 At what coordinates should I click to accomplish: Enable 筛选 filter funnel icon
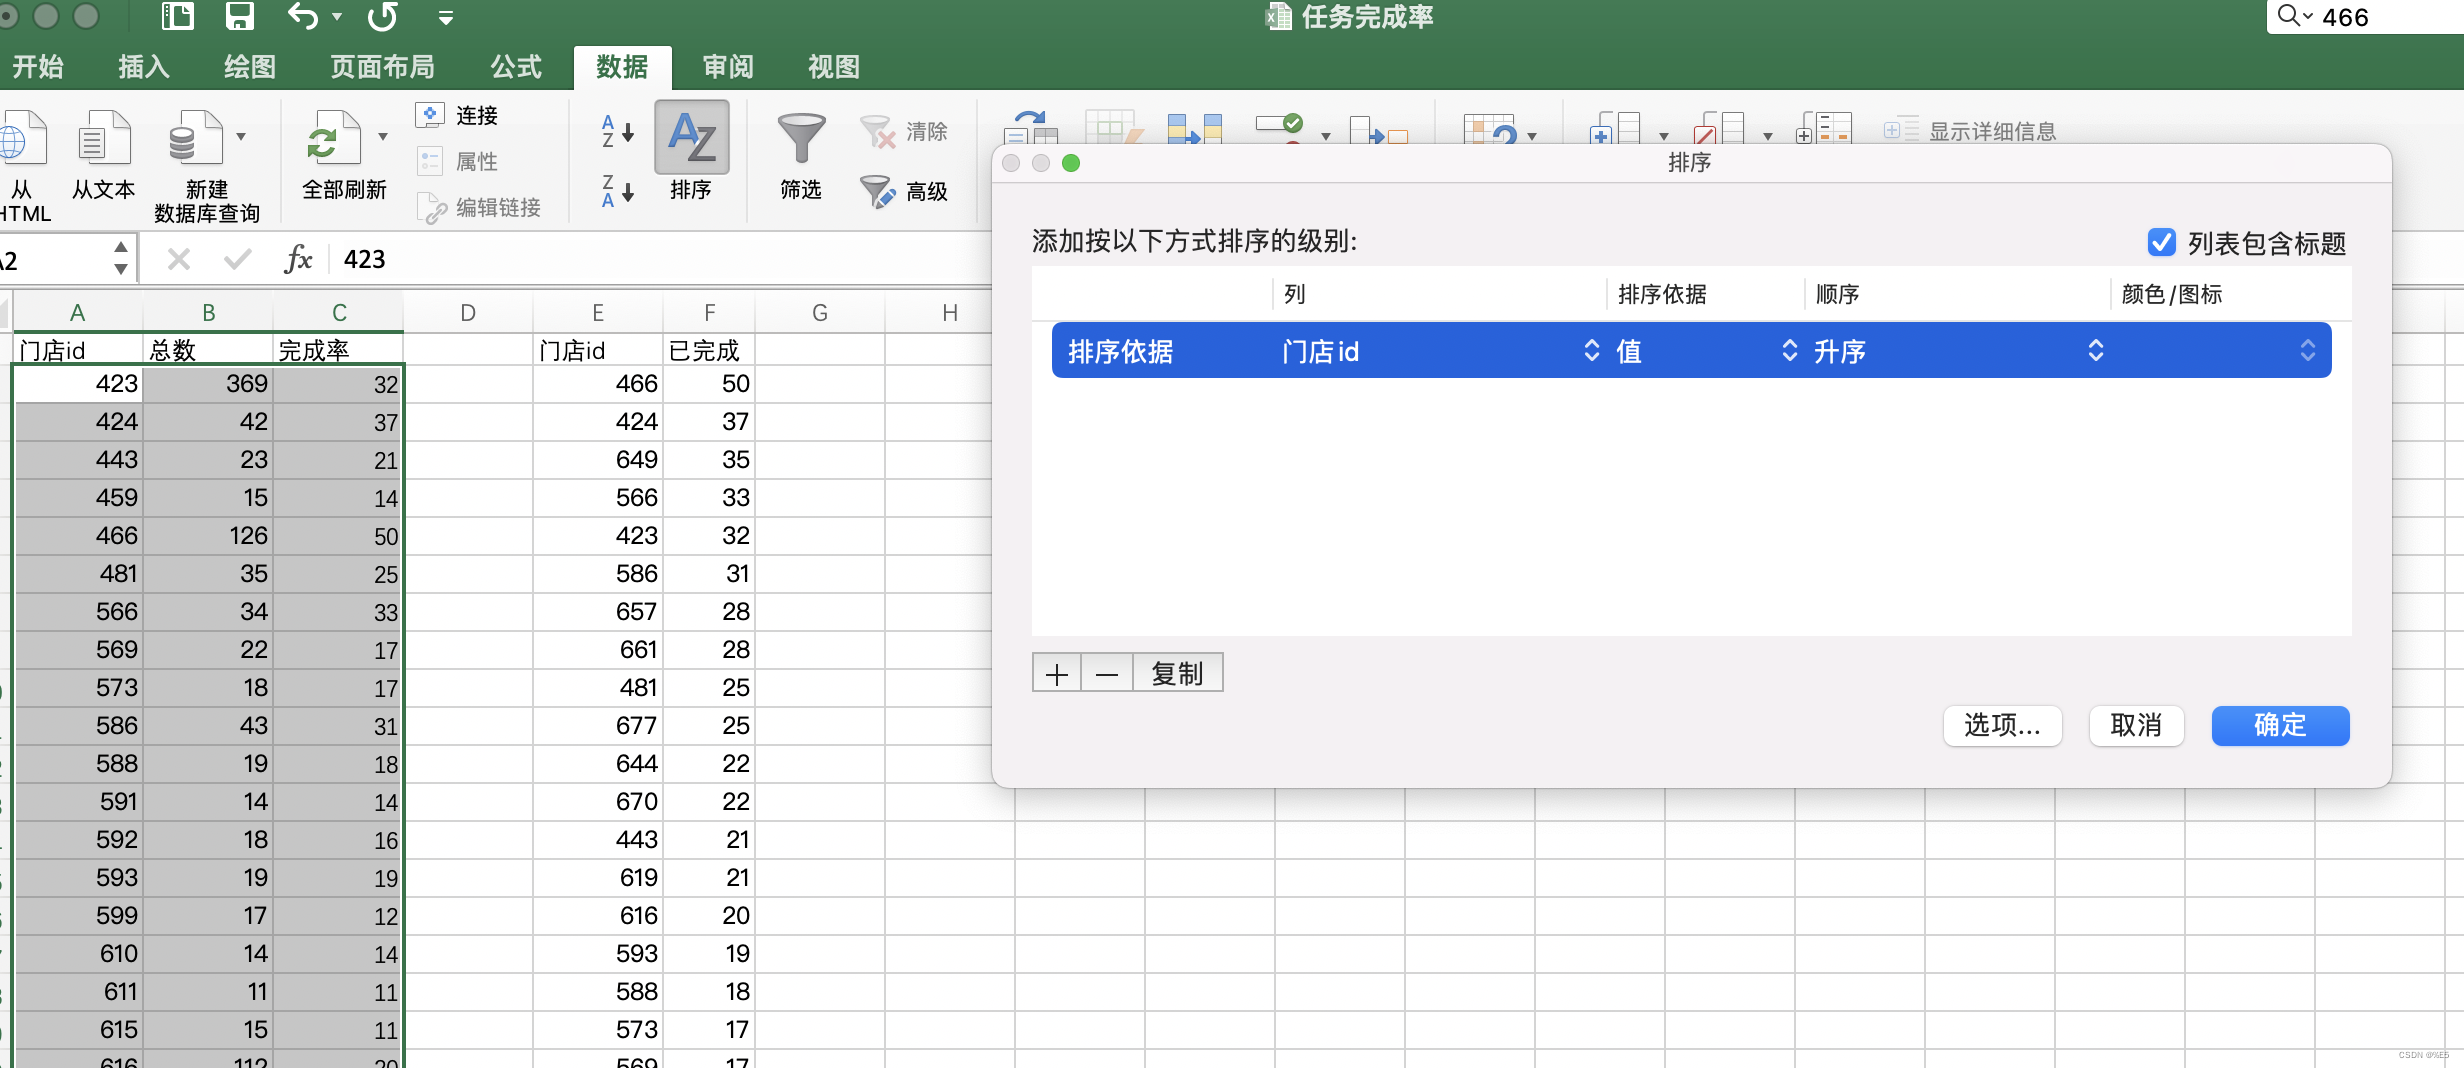click(x=801, y=138)
